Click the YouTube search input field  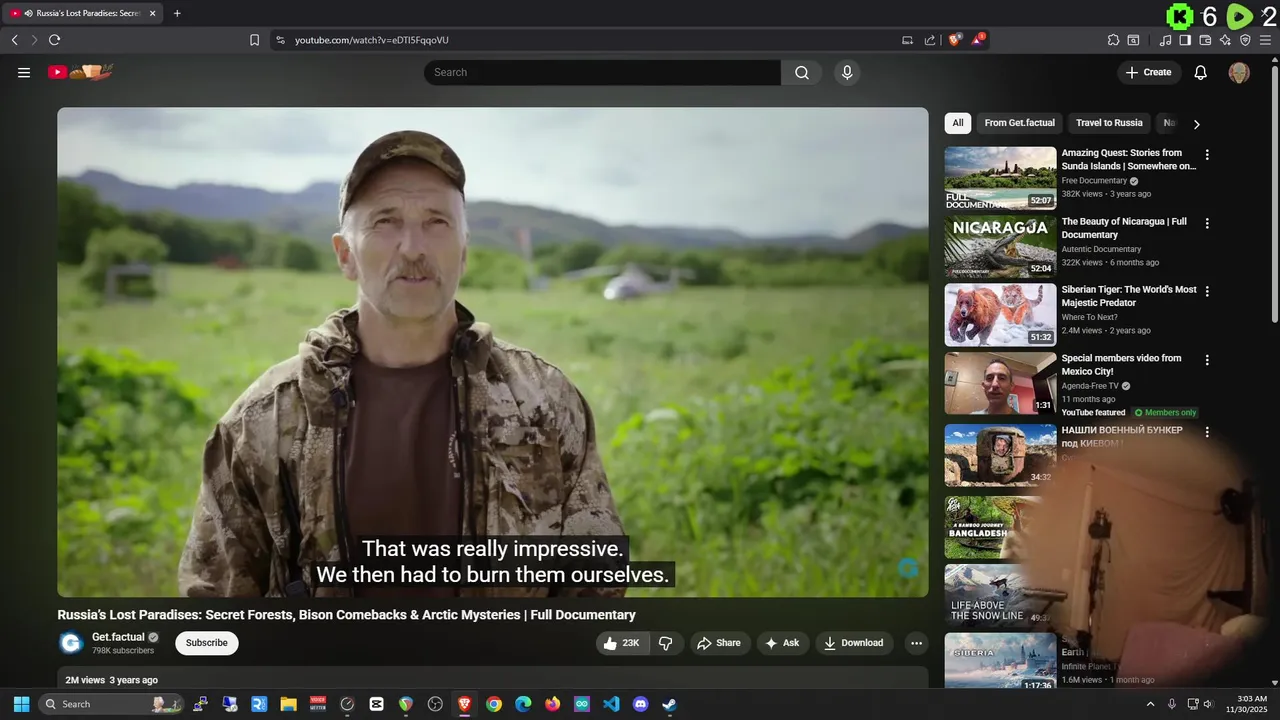point(602,72)
